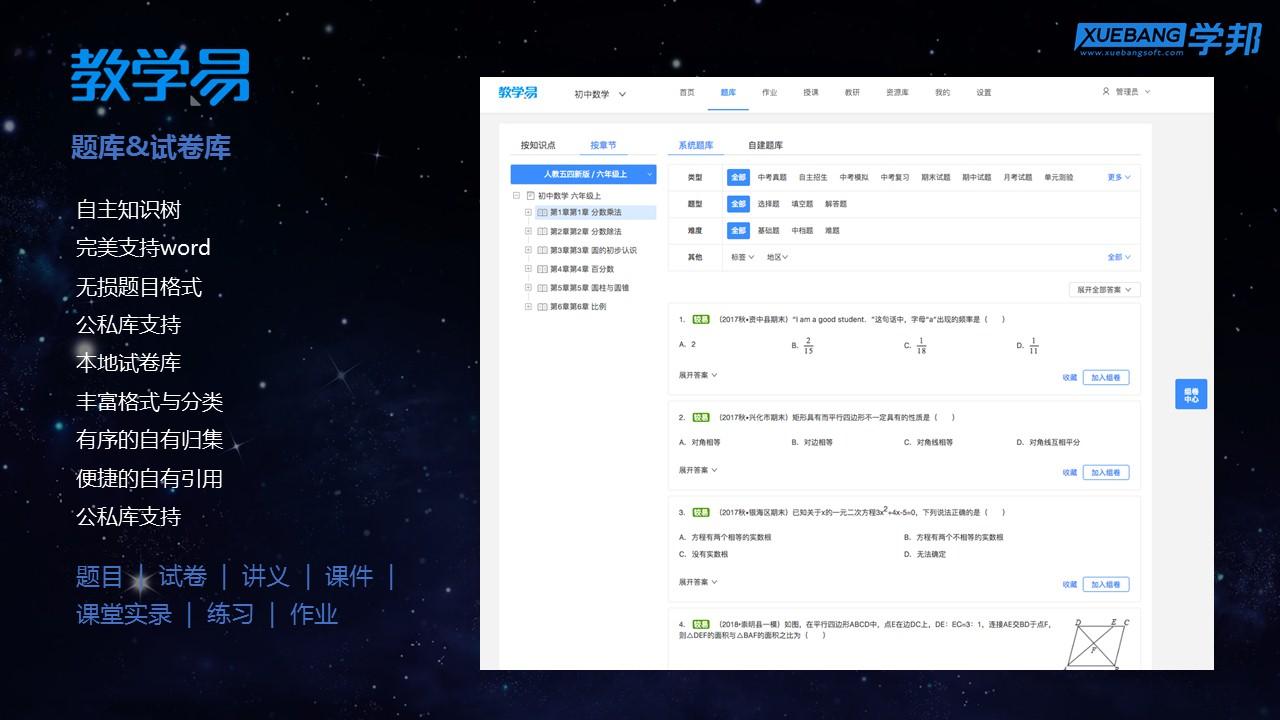Screen dimensions: 1280x720
Task: Filter type by 期末试题
Action: pyautogui.click(x=936, y=177)
